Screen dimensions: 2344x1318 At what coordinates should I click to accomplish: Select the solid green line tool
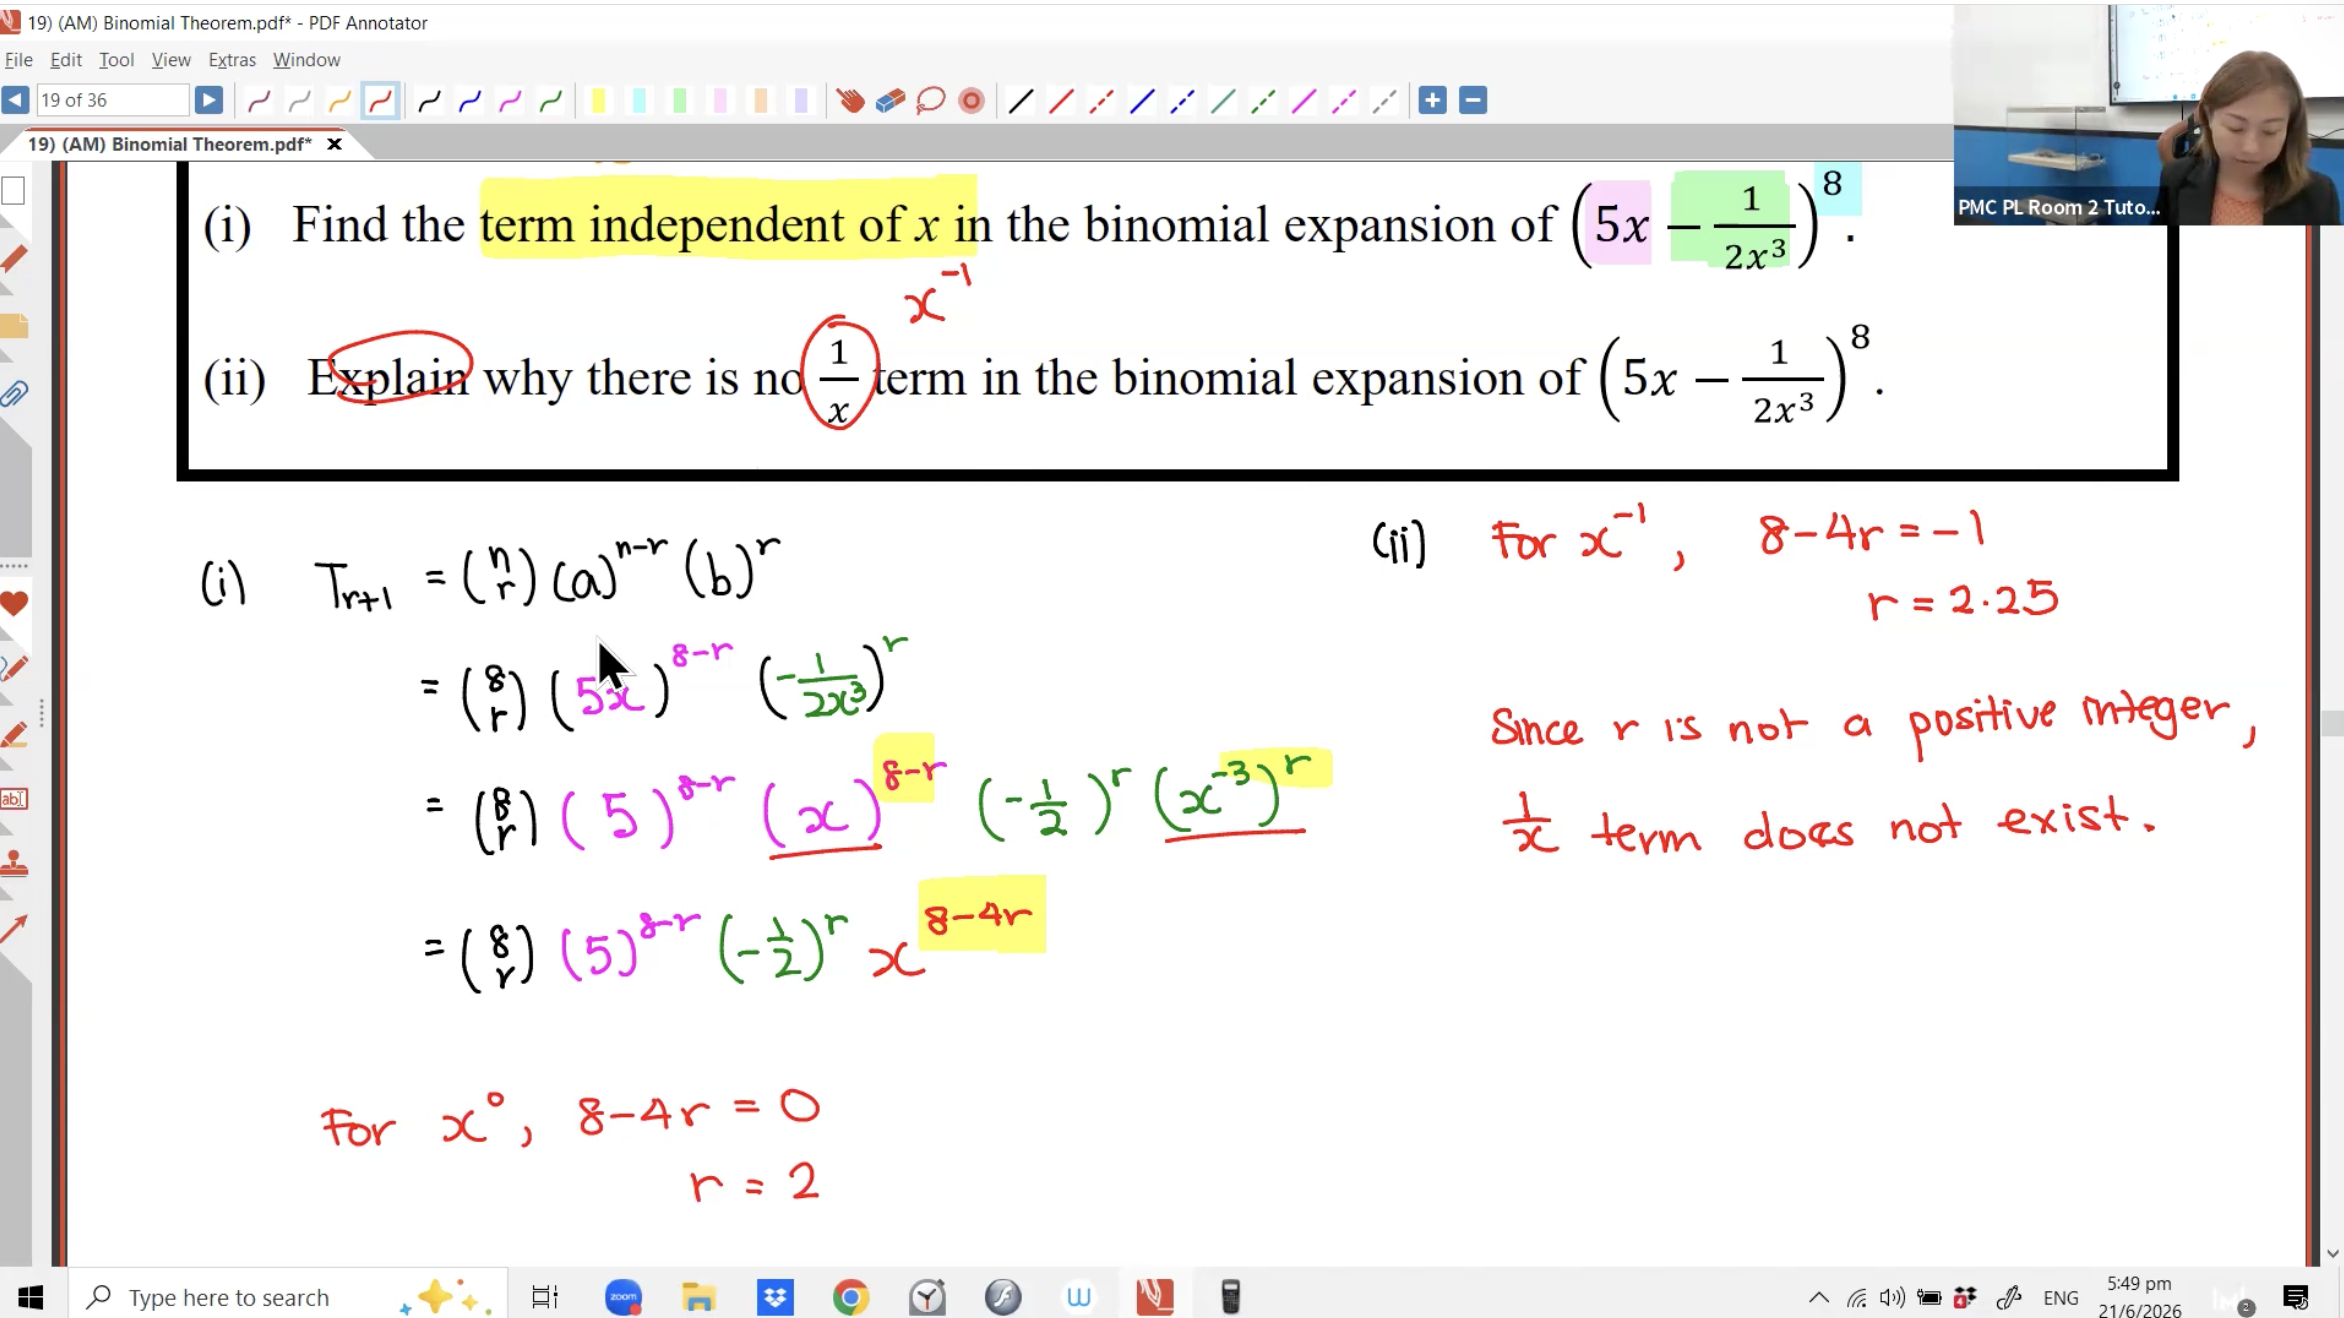point(1223,100)
